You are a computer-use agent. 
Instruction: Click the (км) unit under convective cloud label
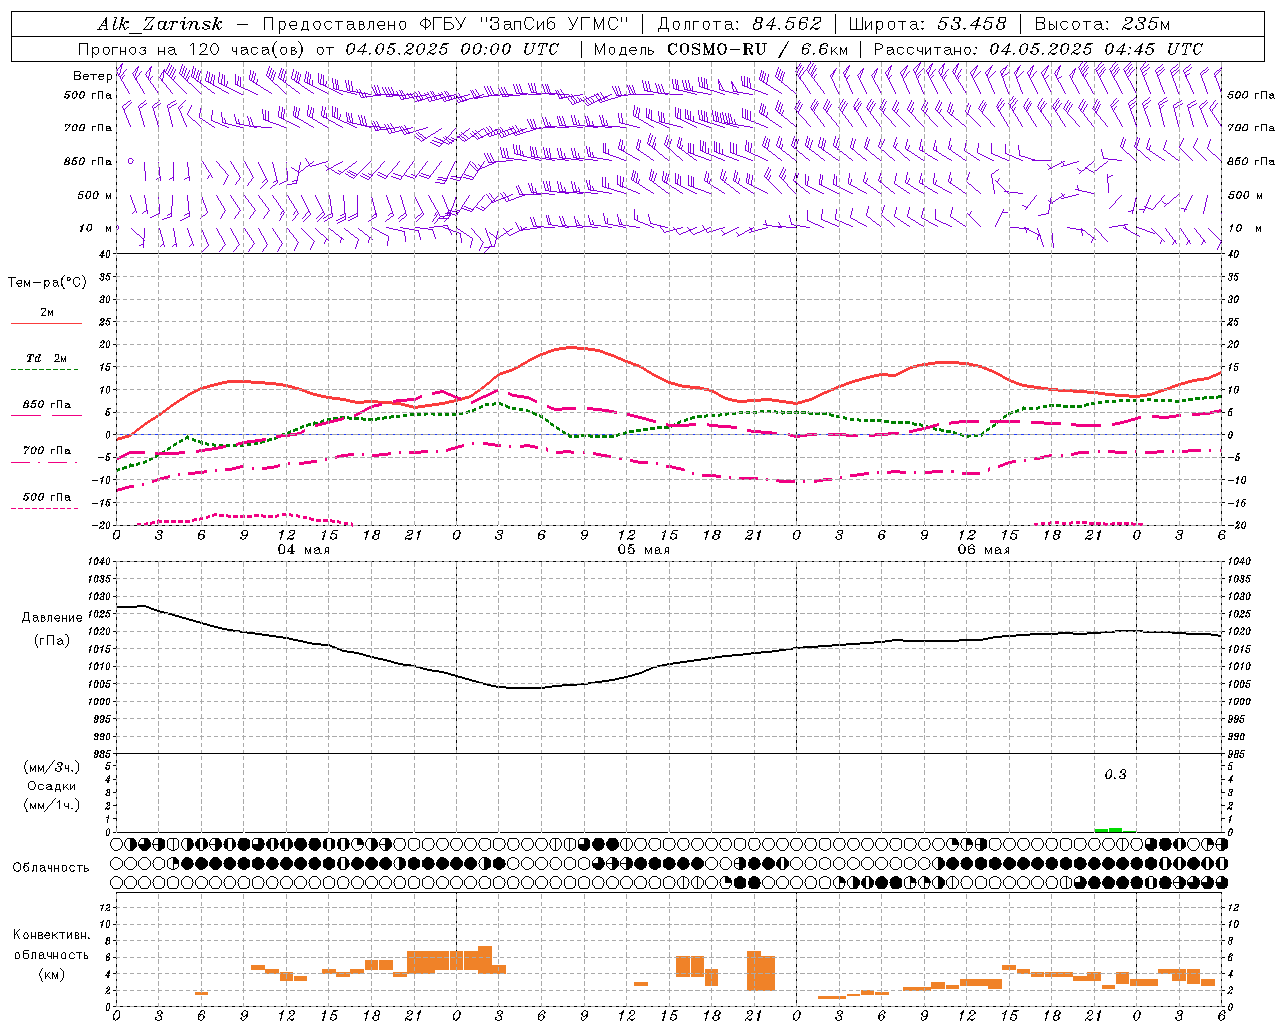(51, 974)
